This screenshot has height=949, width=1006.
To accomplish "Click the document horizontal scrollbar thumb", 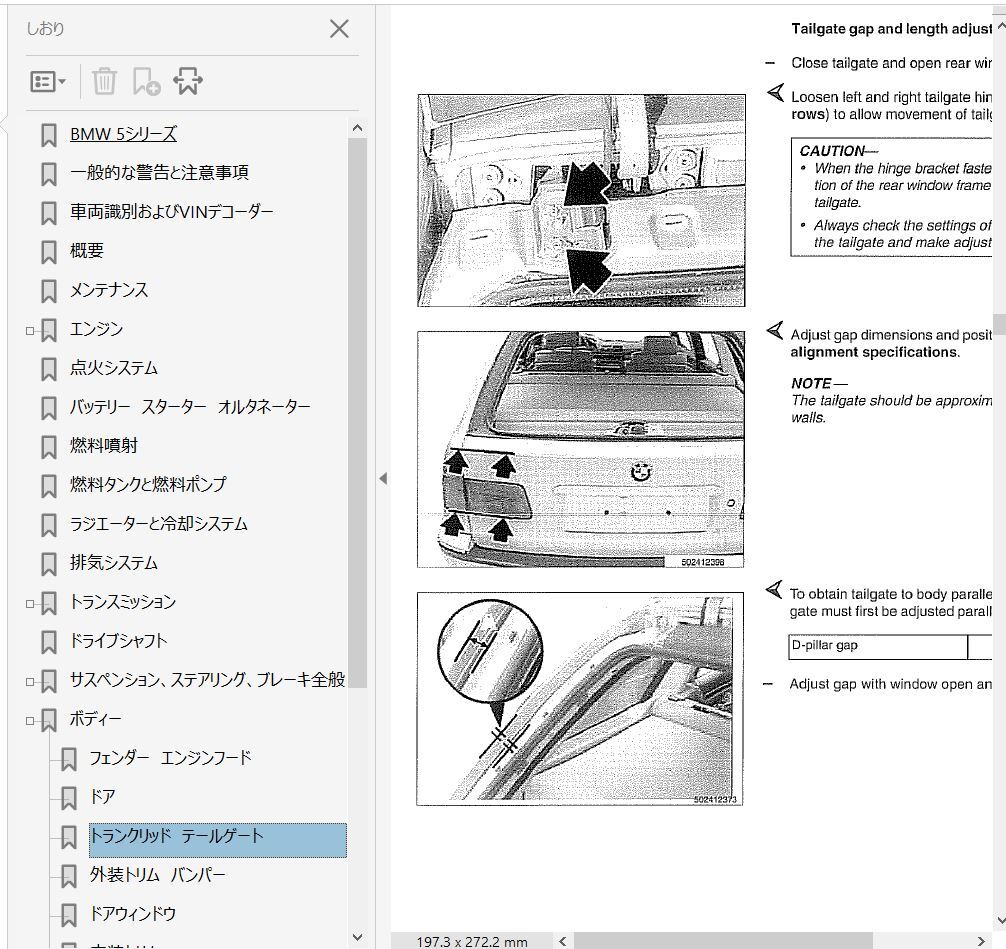I will [x=723, y=941].
